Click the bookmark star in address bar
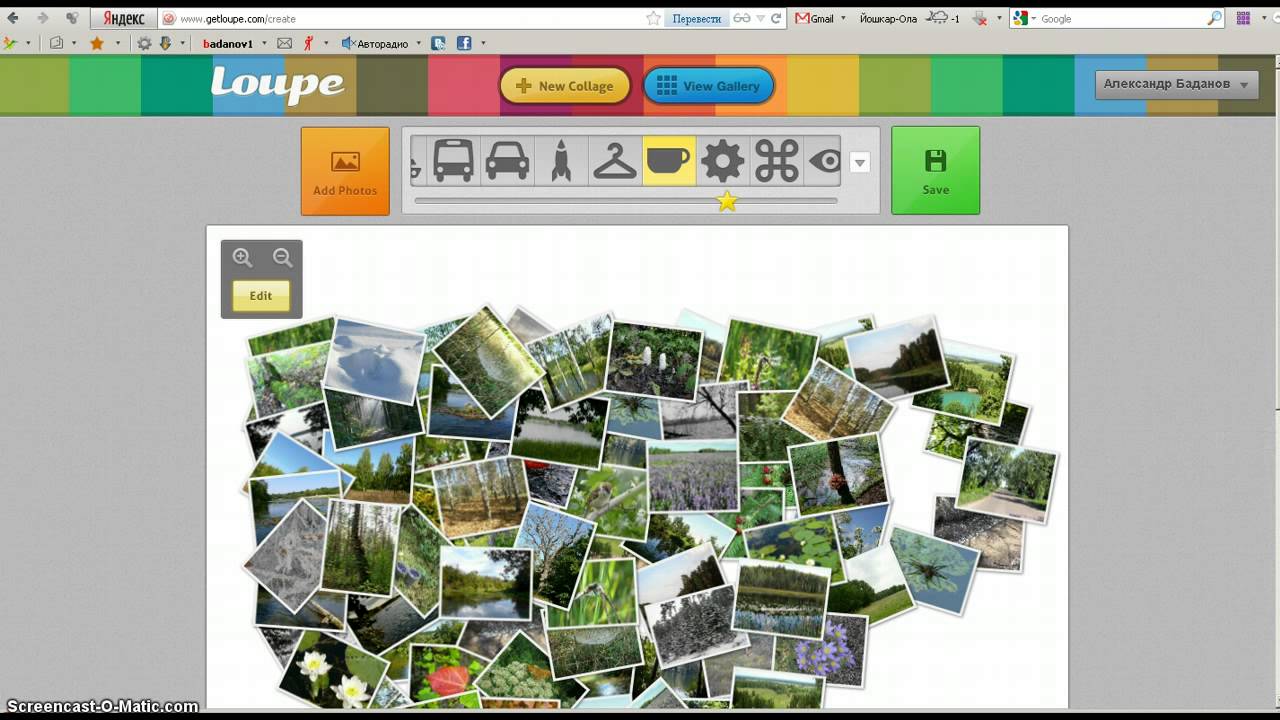The image size is (1280, 720). pyautogui.click(x=653, y=18)
